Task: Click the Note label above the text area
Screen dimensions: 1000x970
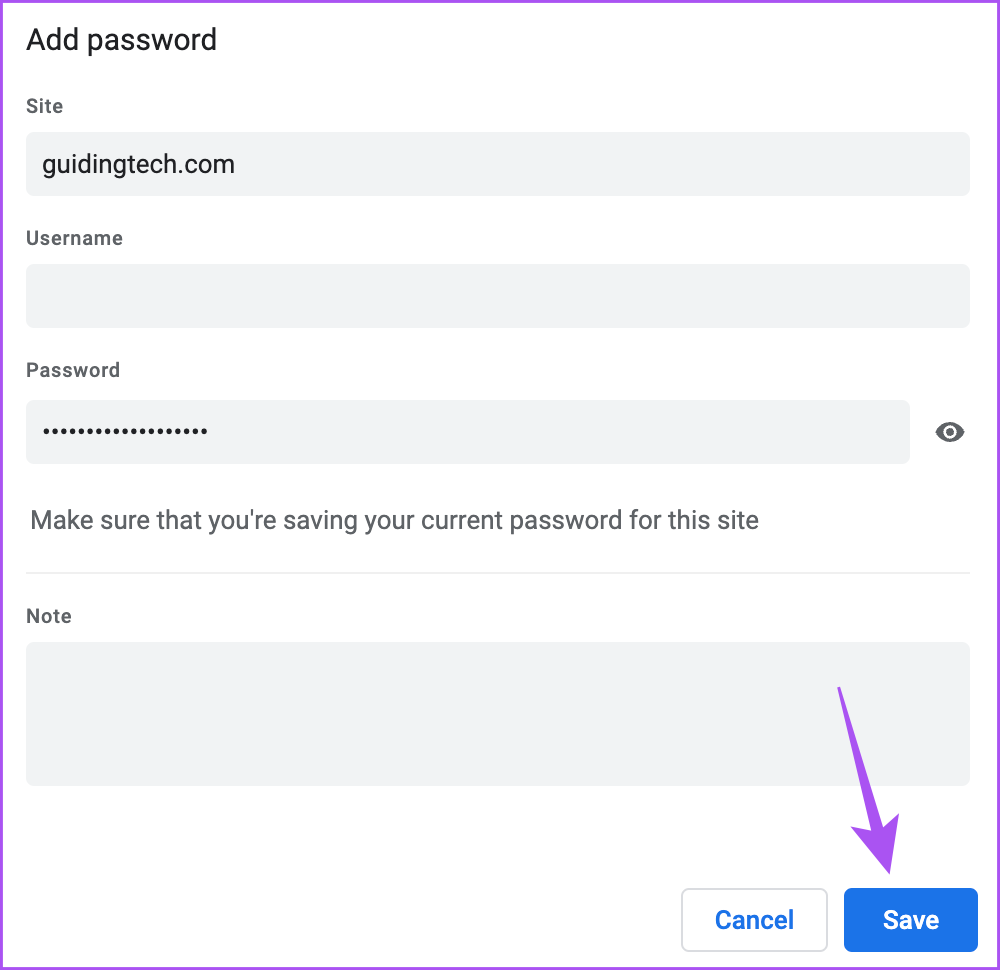Action: [x=48, y=616]
